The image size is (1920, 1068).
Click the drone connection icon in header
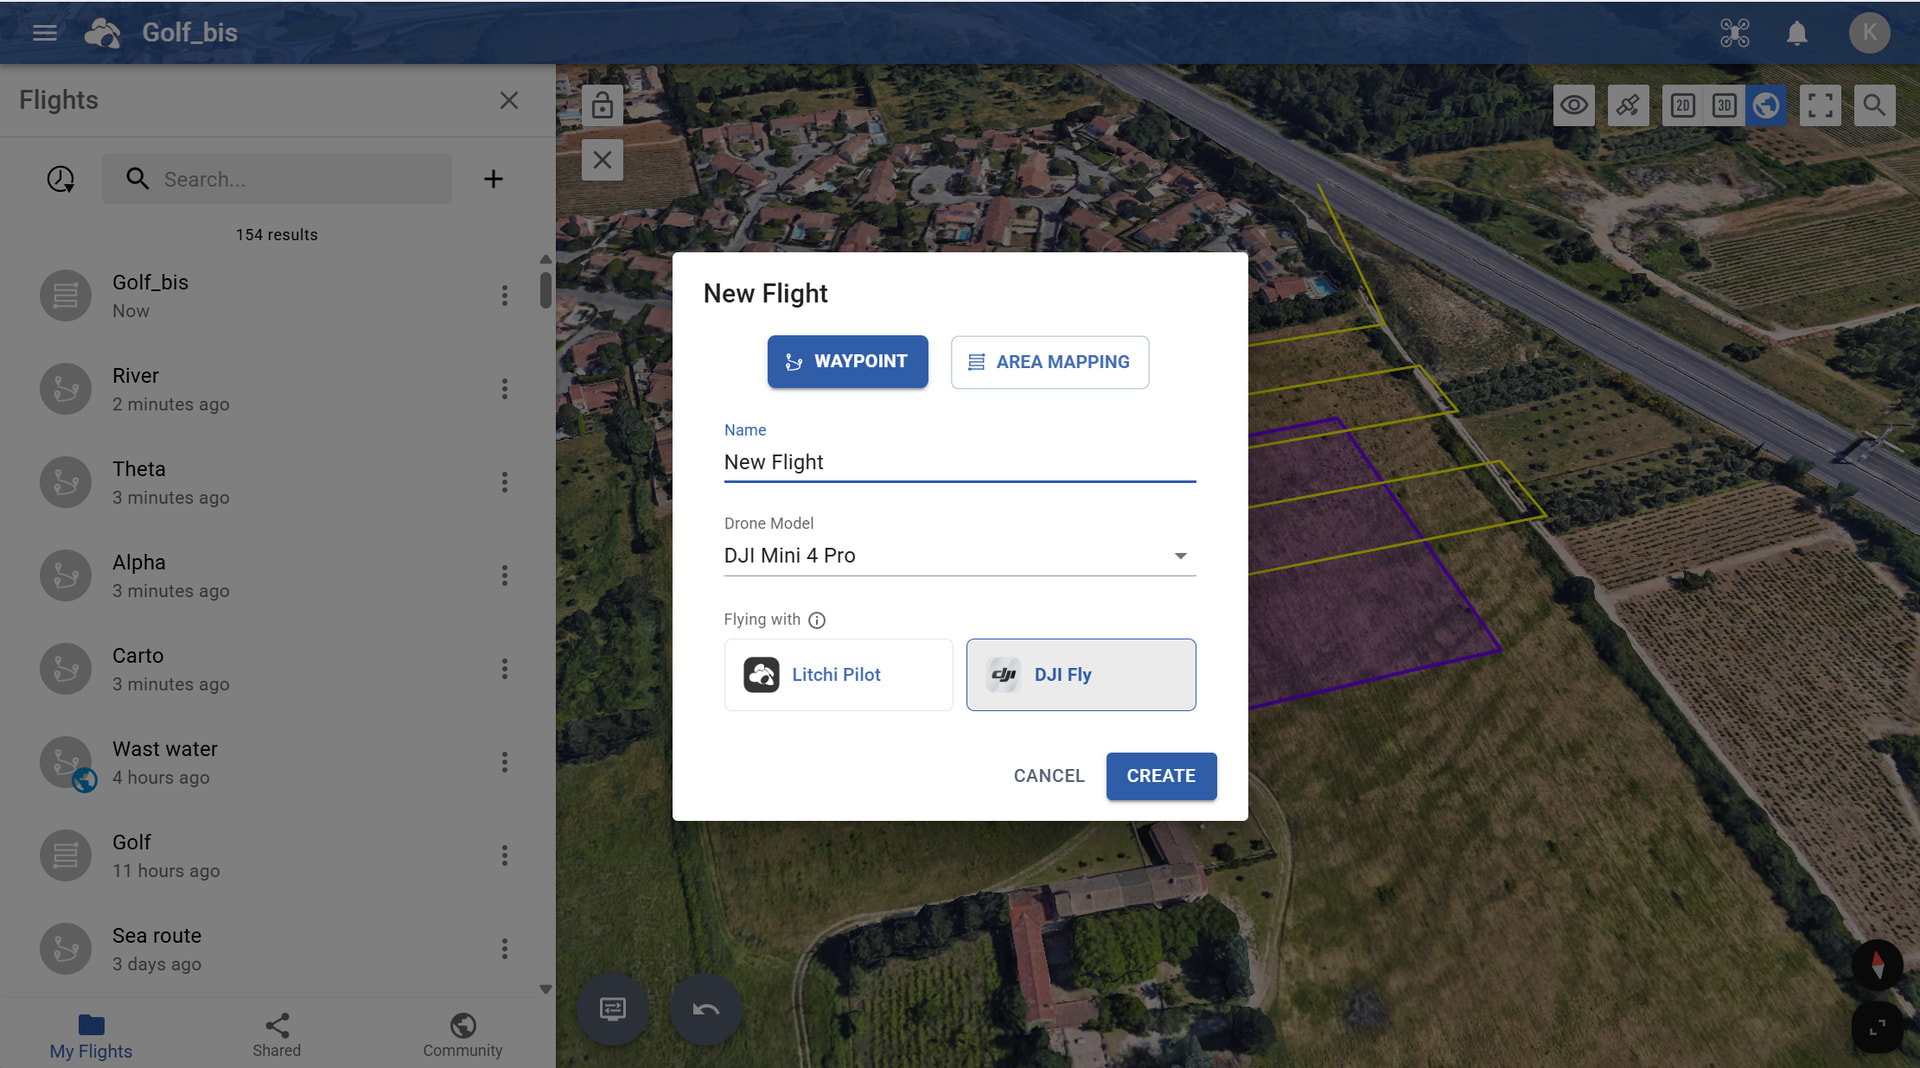click(x=1734, y=33)
